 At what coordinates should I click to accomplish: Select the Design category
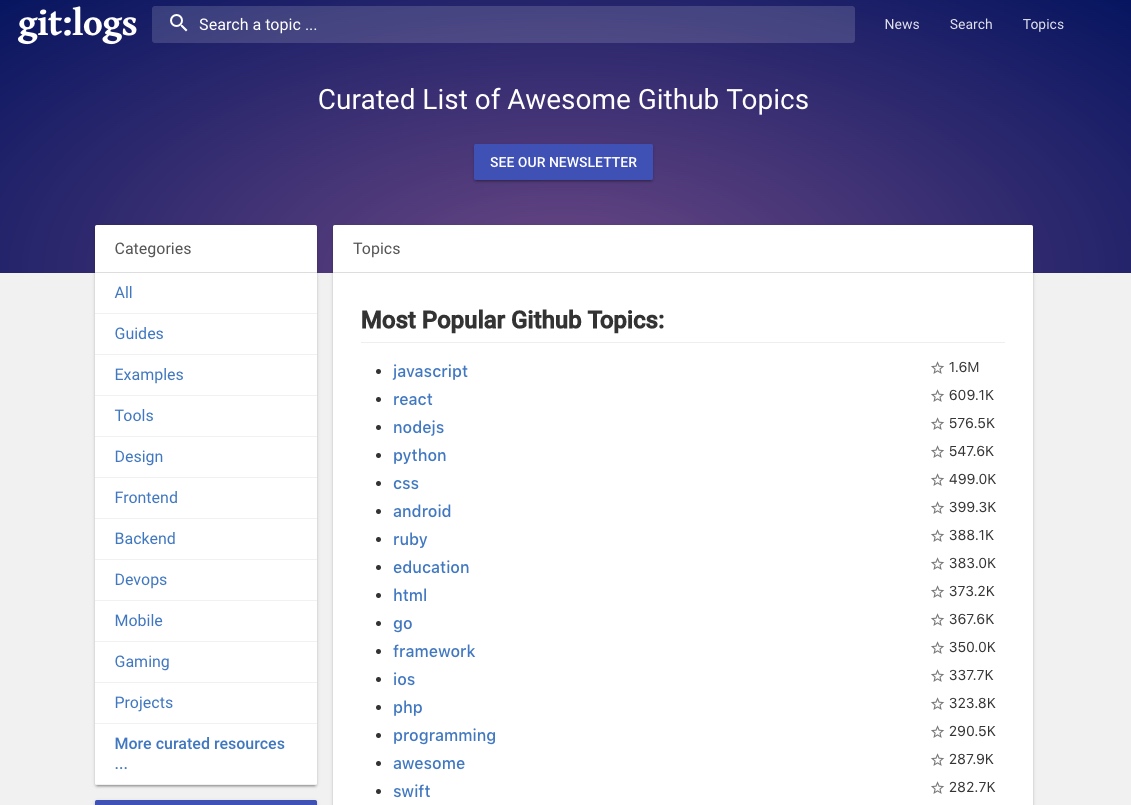coord(139,457)
